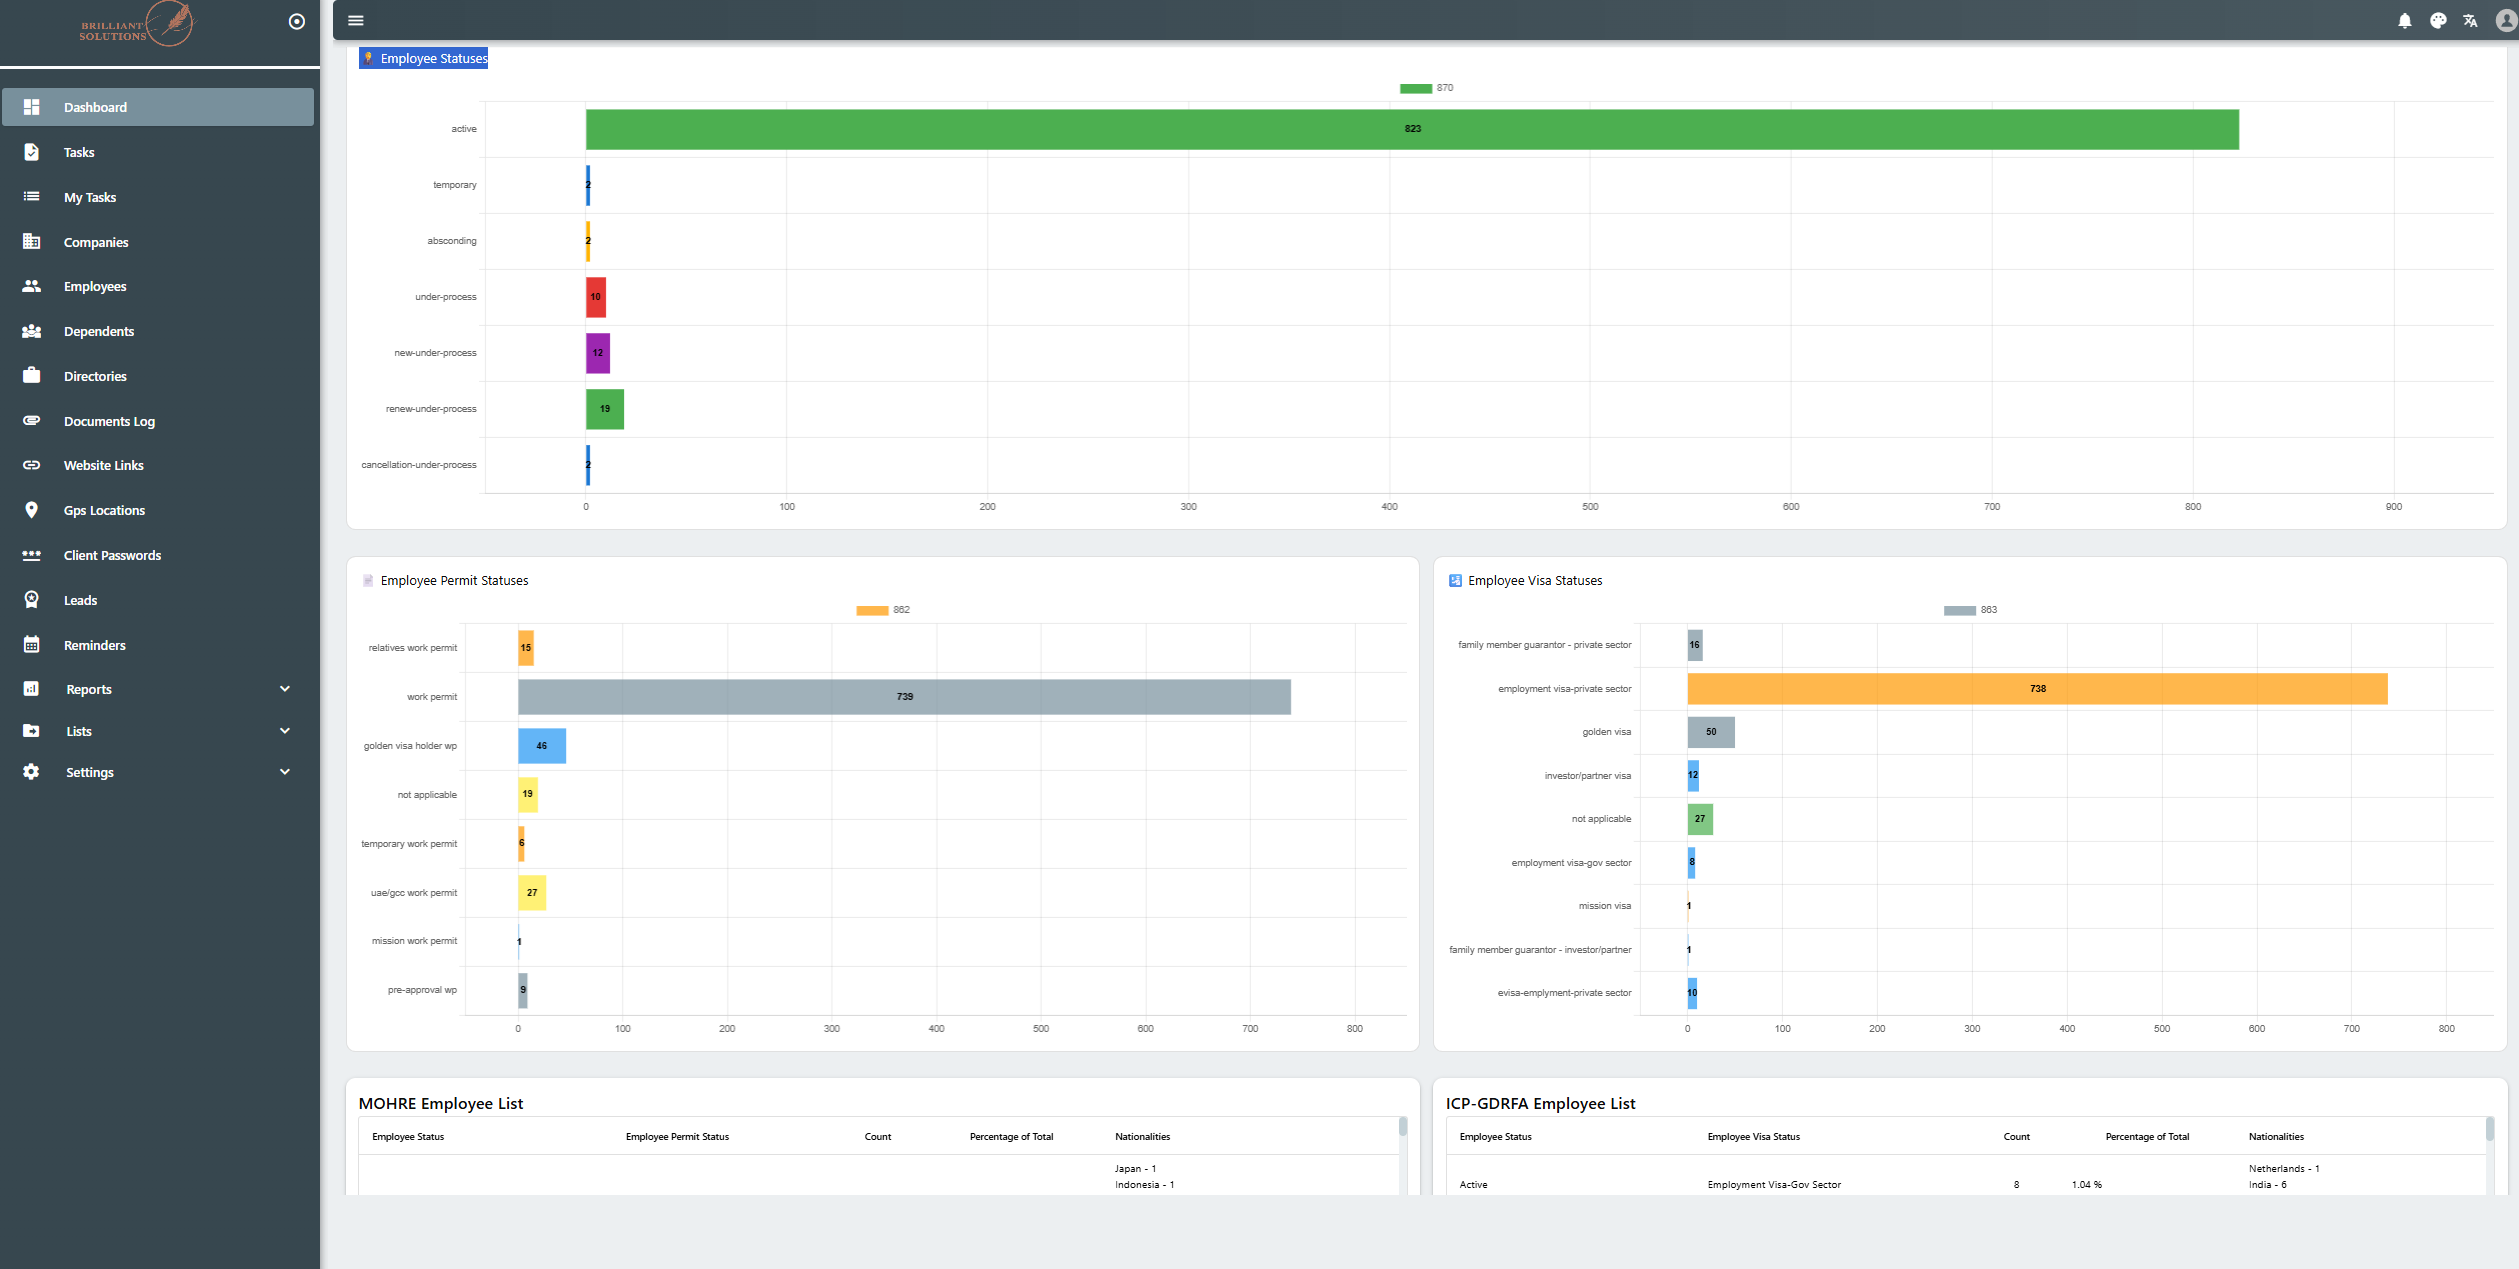Click the Client Passwords icon
Image resolution: width=2519 pixels, height=1269 pixels.
31,555
